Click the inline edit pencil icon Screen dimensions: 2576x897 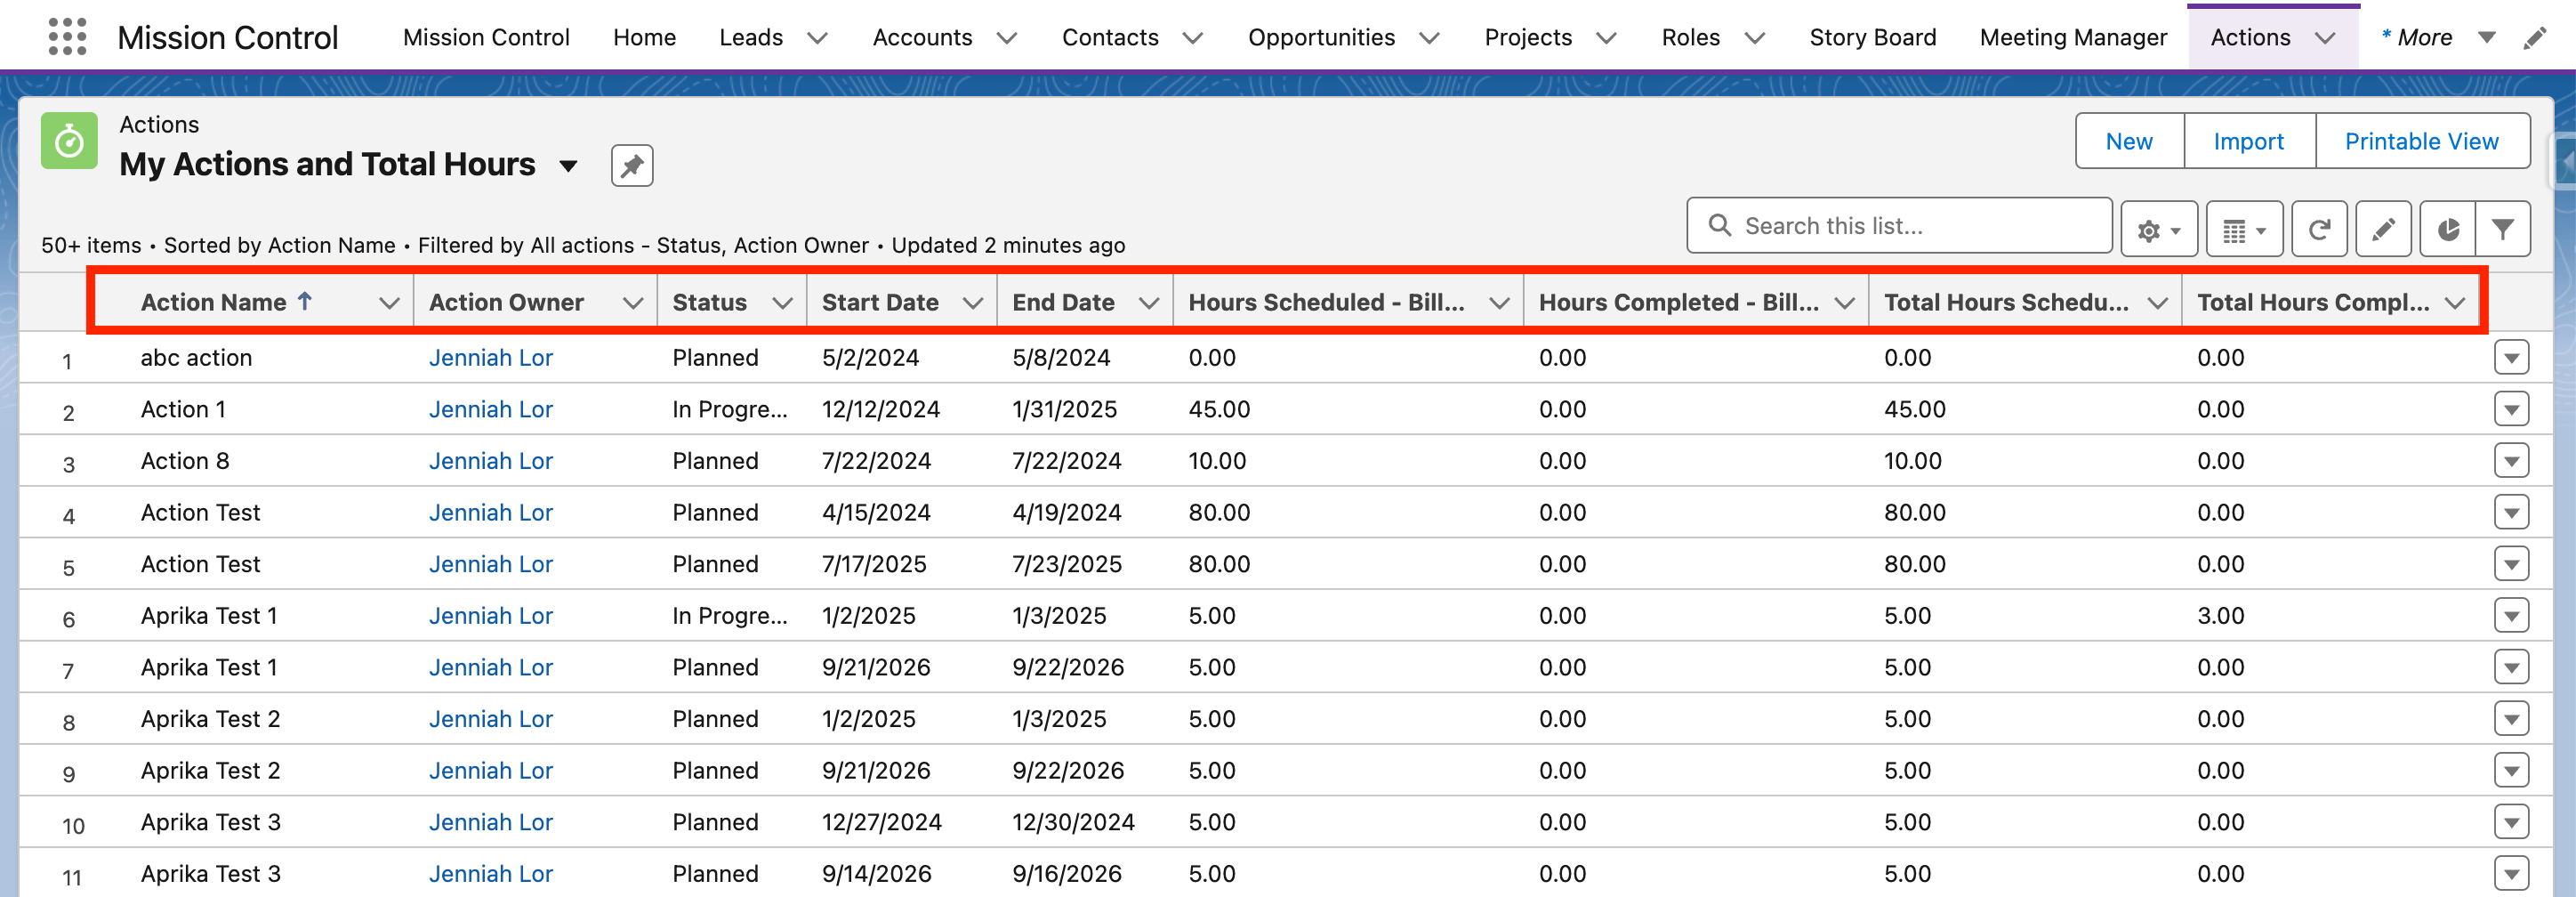2383,230
